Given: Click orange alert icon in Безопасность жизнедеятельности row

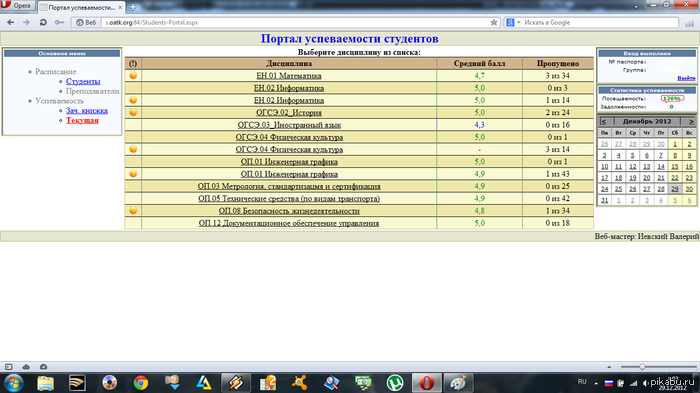Looking at the screenshot, I should click(133, 210).
